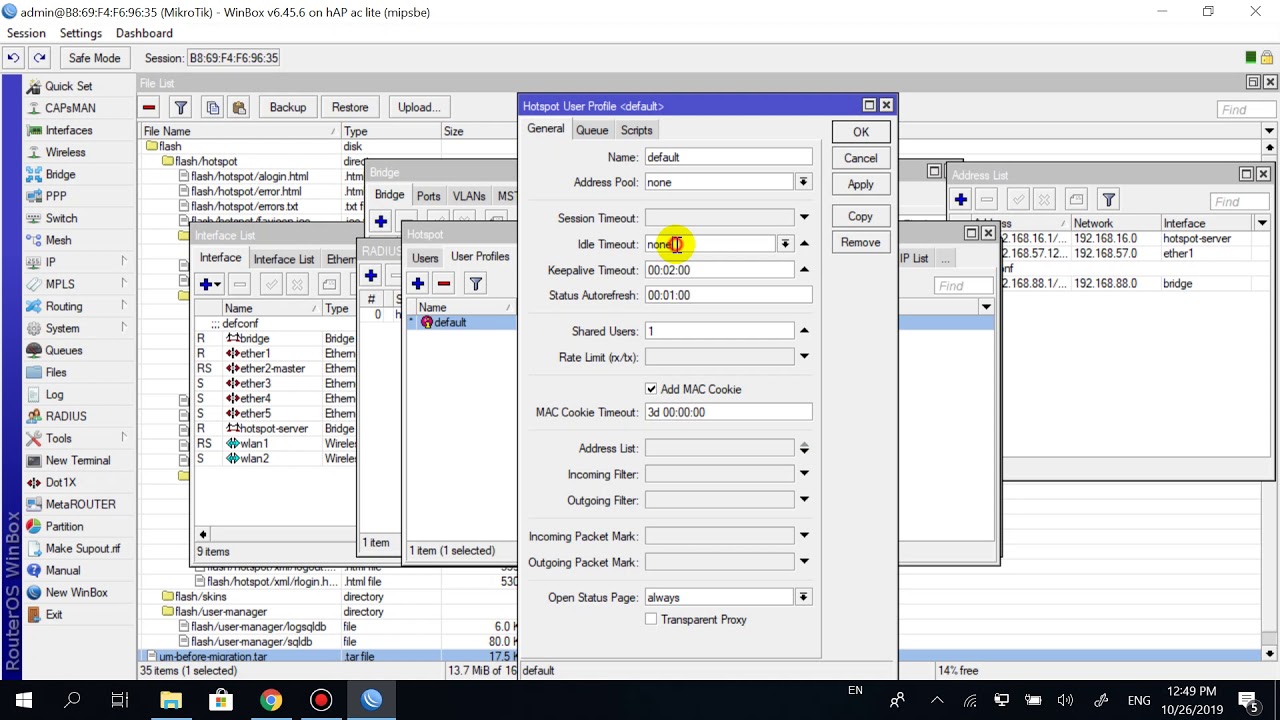This screenshot has height=720, width=1280.
Task: Open the Queues sidebar entry
Action: 64,350
